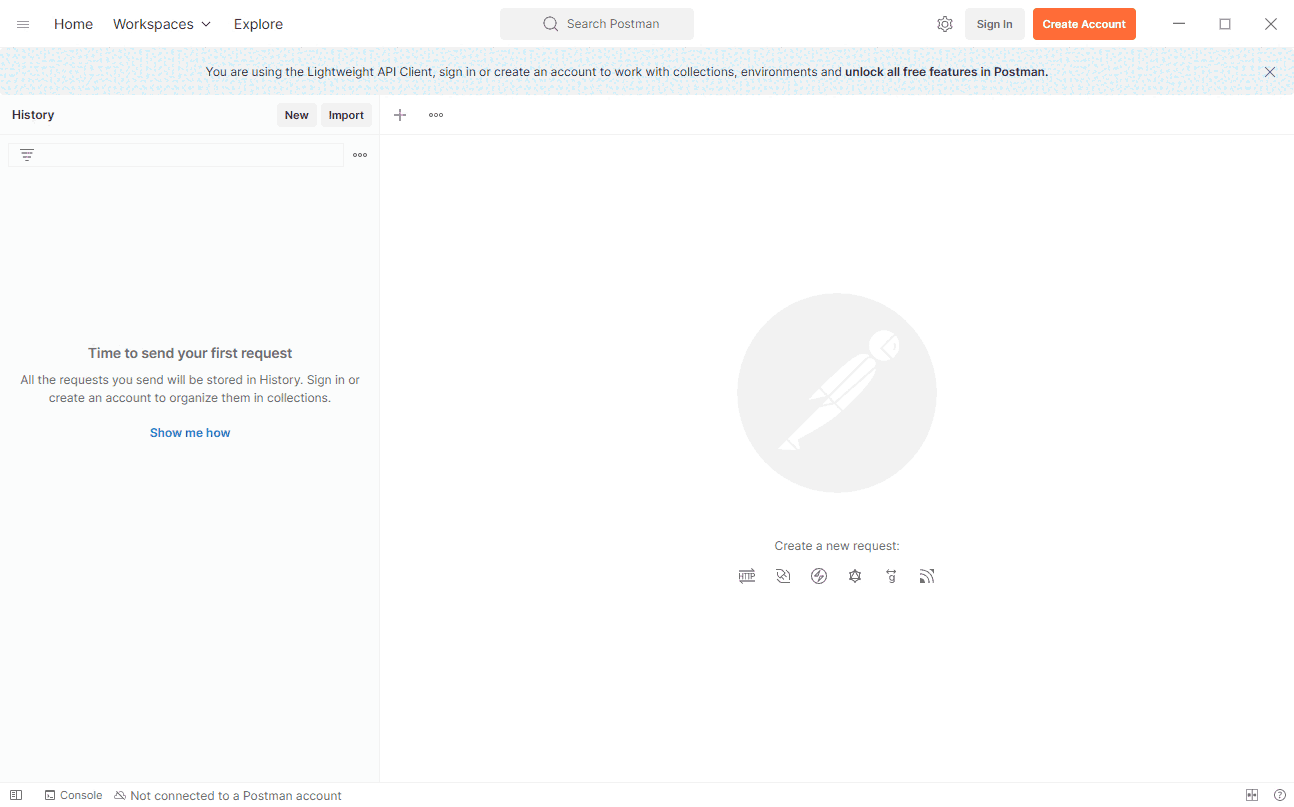This screenshot has height=807, width=1294.
Task: Click the Time to send your first request heading
Action: [190, 353]
